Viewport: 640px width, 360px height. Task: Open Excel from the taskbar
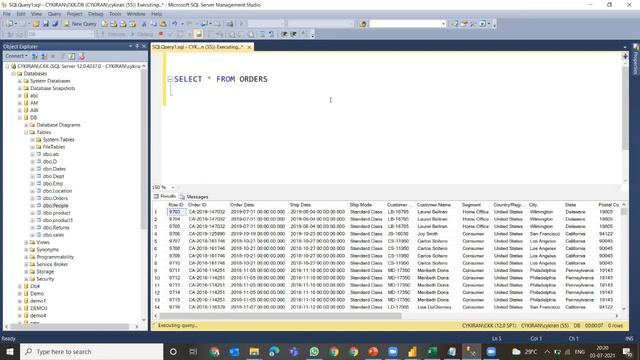coord(432,351)
